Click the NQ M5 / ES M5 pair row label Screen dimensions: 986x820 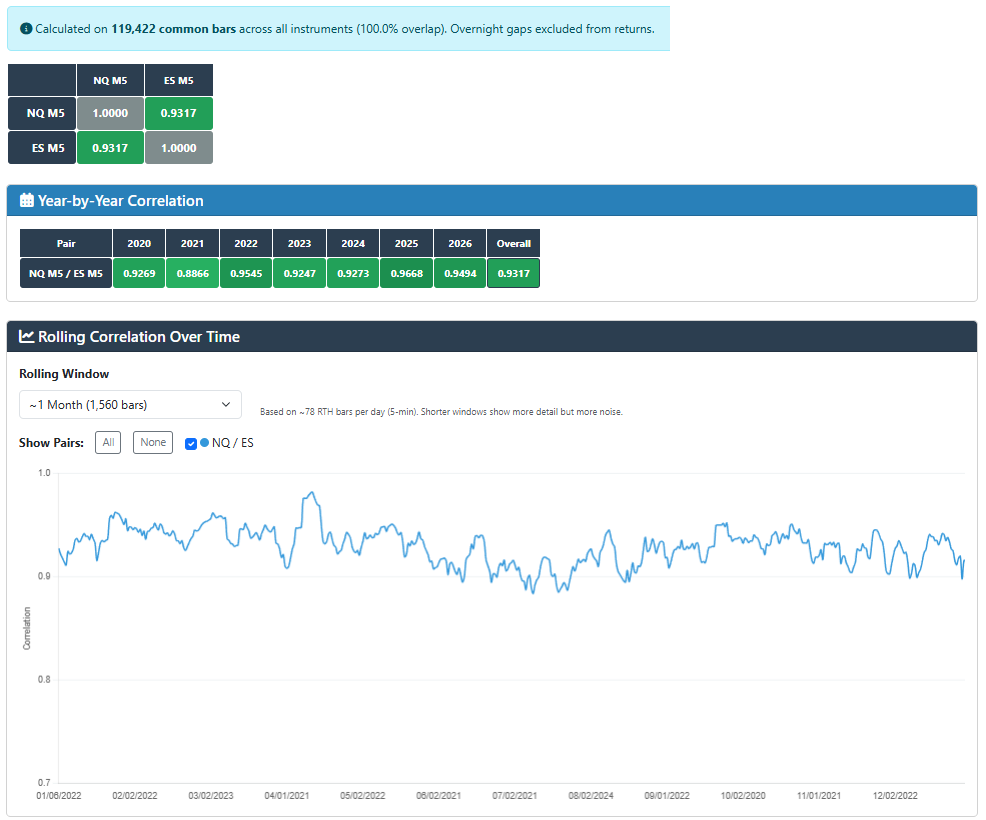pyautogui.click(x=66, y=273)
